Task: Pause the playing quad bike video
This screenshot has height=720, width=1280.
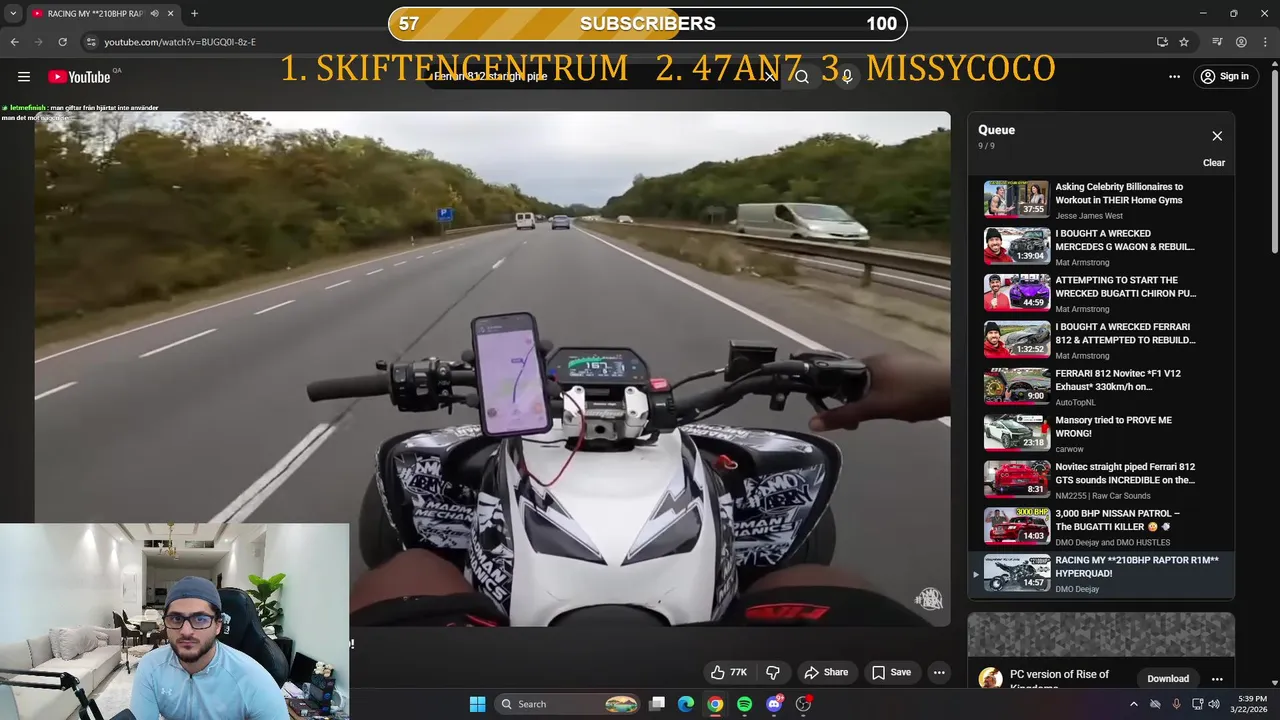Action: click(x=492, y=368)
